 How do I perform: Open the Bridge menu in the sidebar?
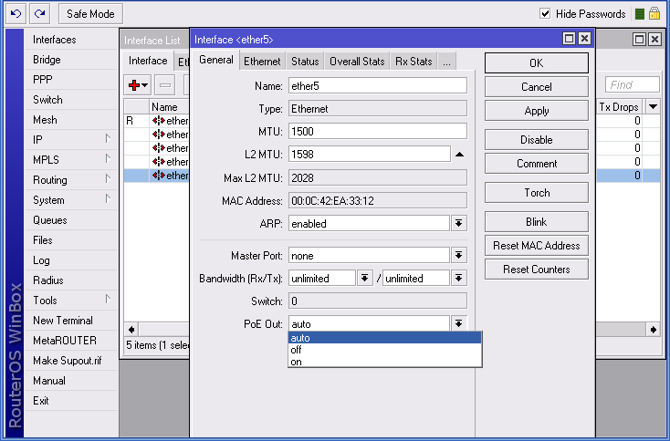47,60
